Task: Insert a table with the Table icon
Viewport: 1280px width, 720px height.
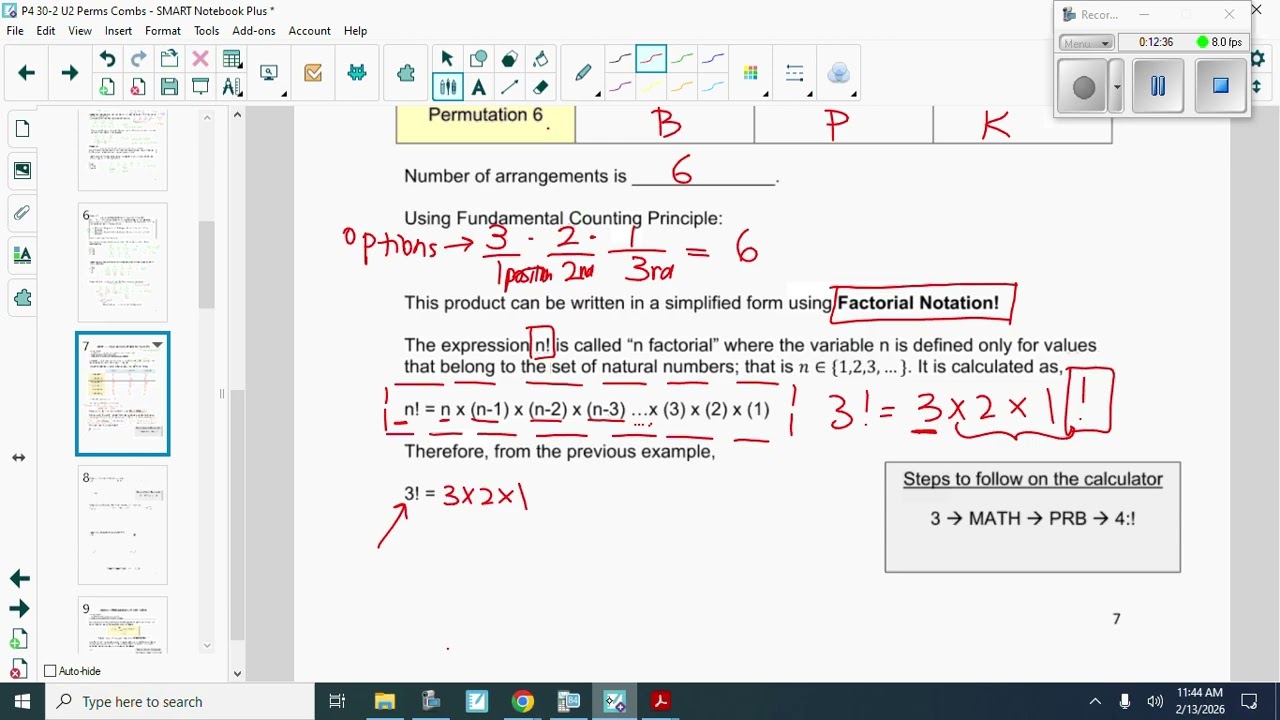Action: [x=231, y=59]
